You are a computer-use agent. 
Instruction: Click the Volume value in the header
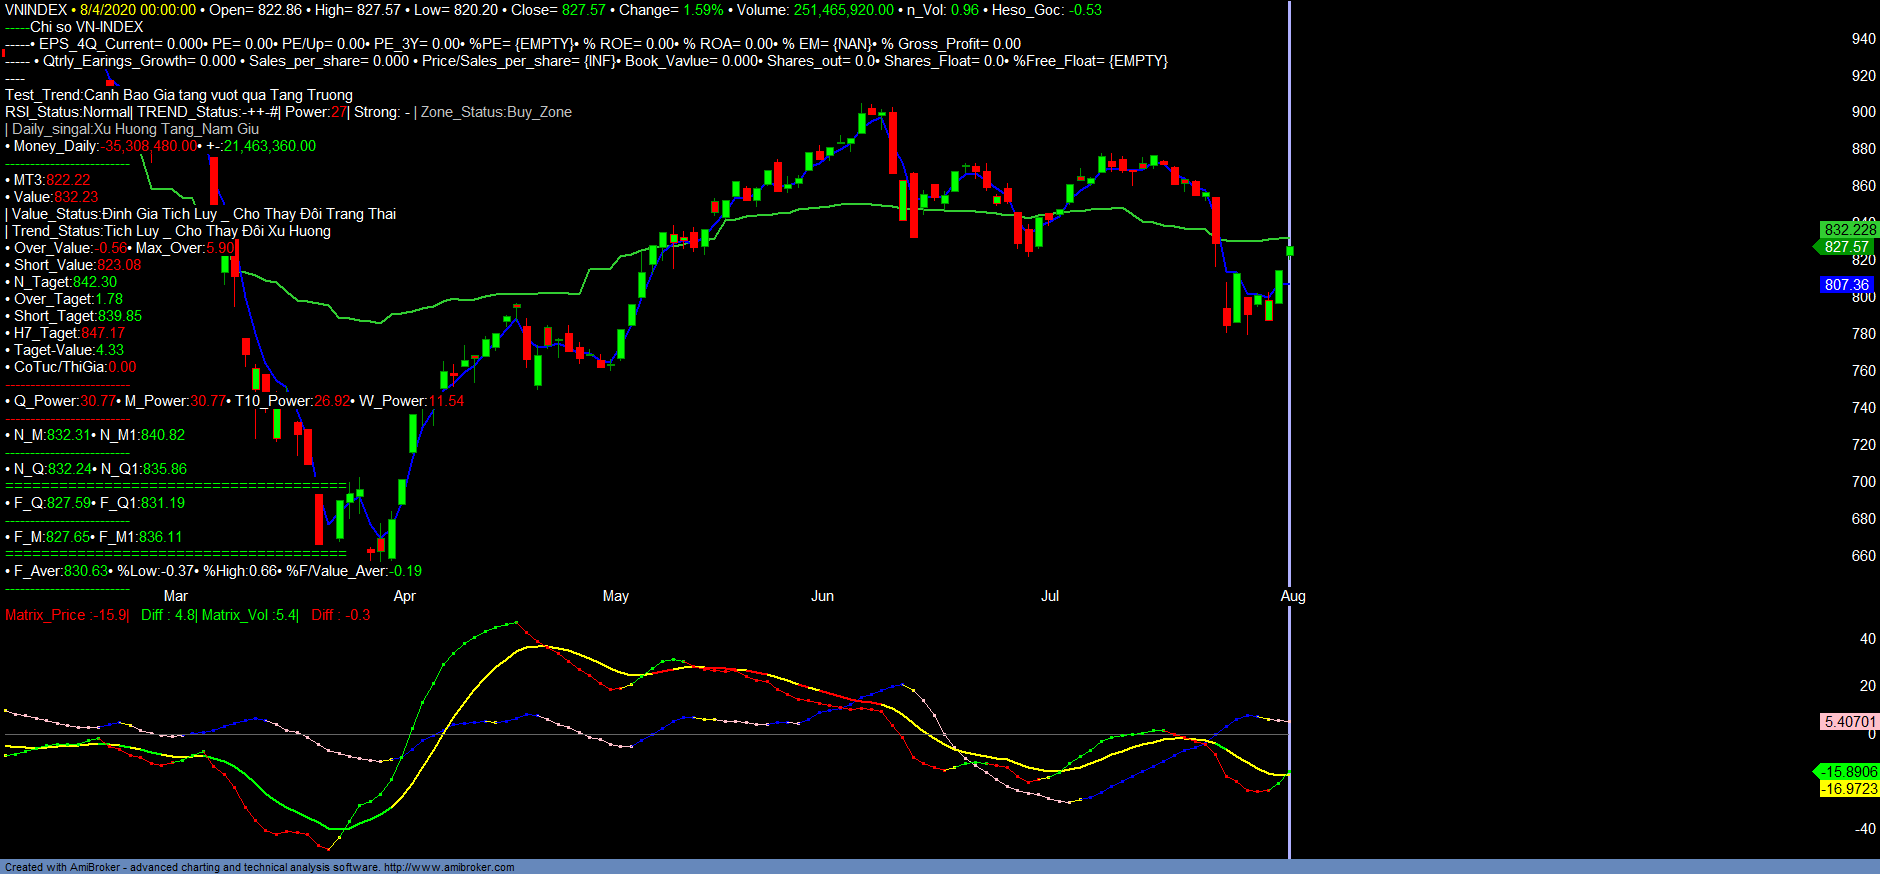pyautogui.click(x=843, y=10)
